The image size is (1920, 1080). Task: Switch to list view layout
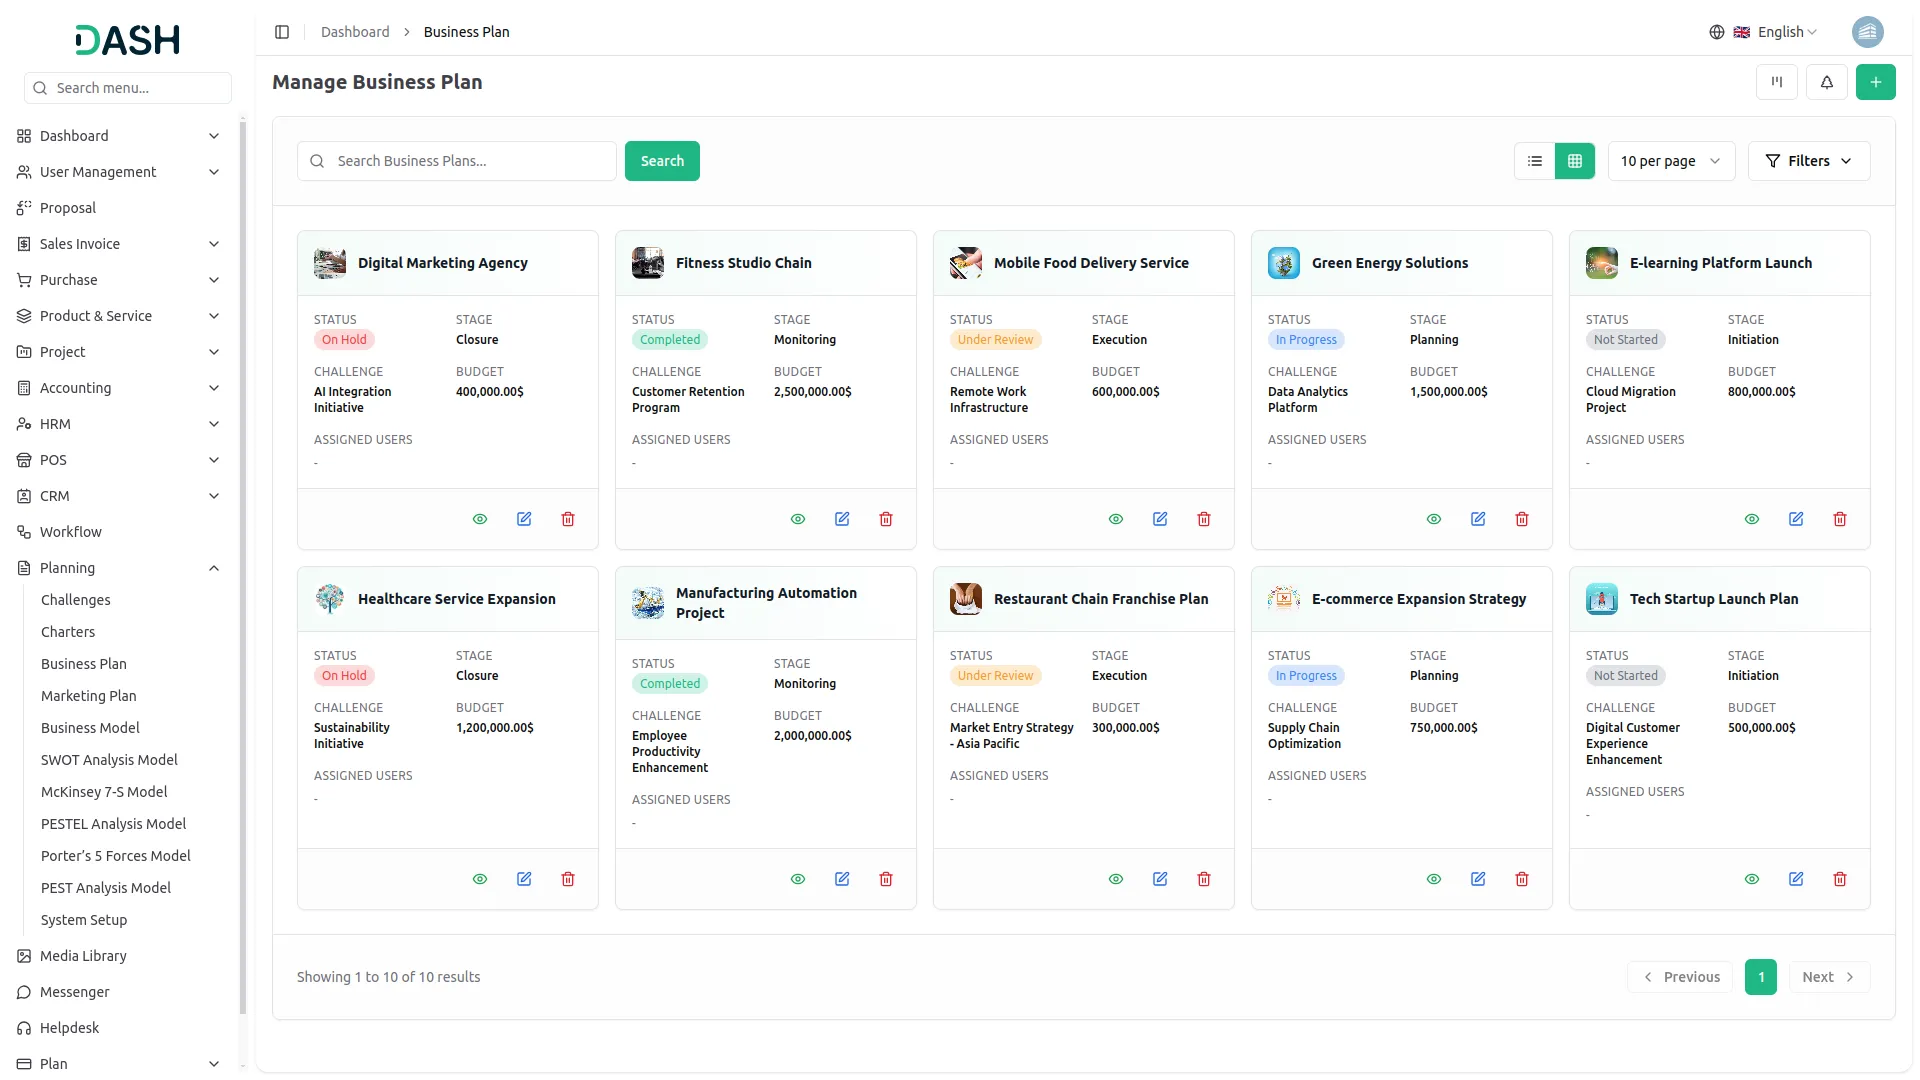pyautogui.click(x=1535, y=161)
